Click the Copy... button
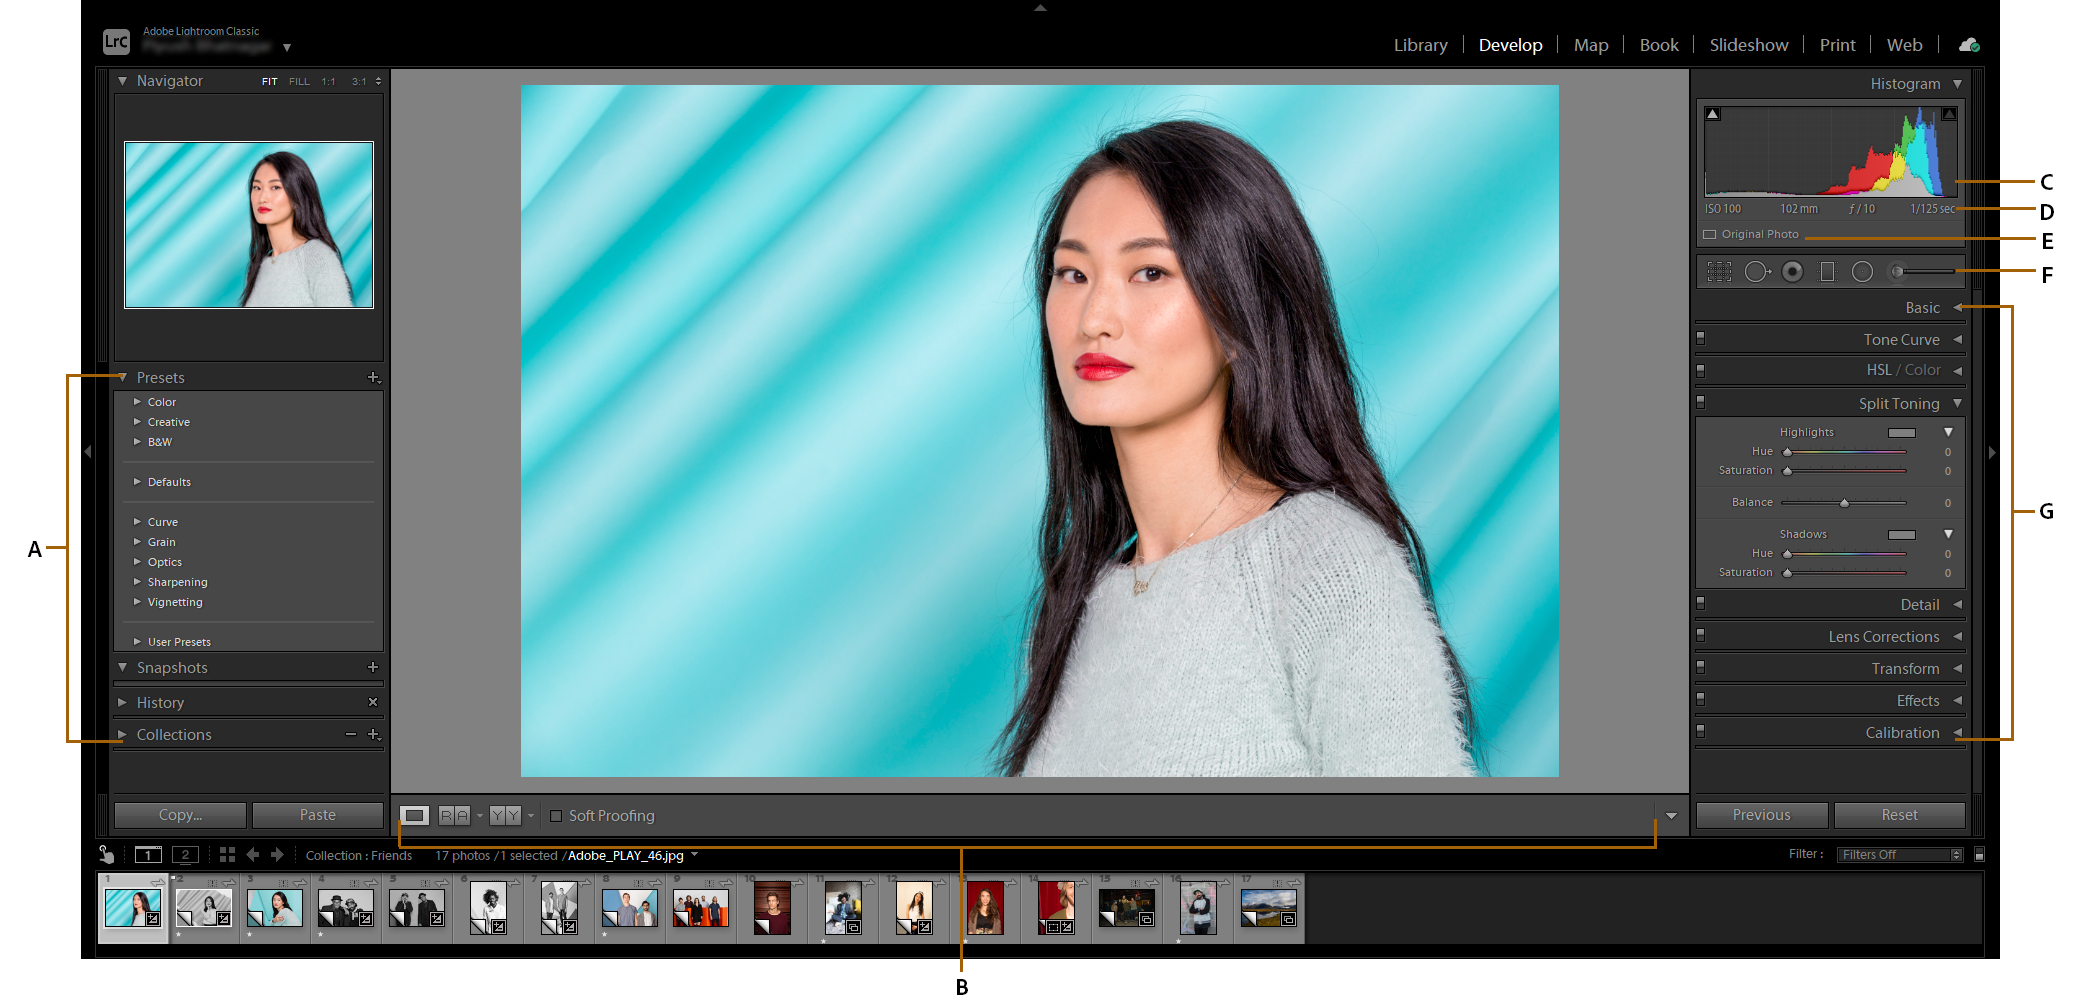 coord(180,815)
